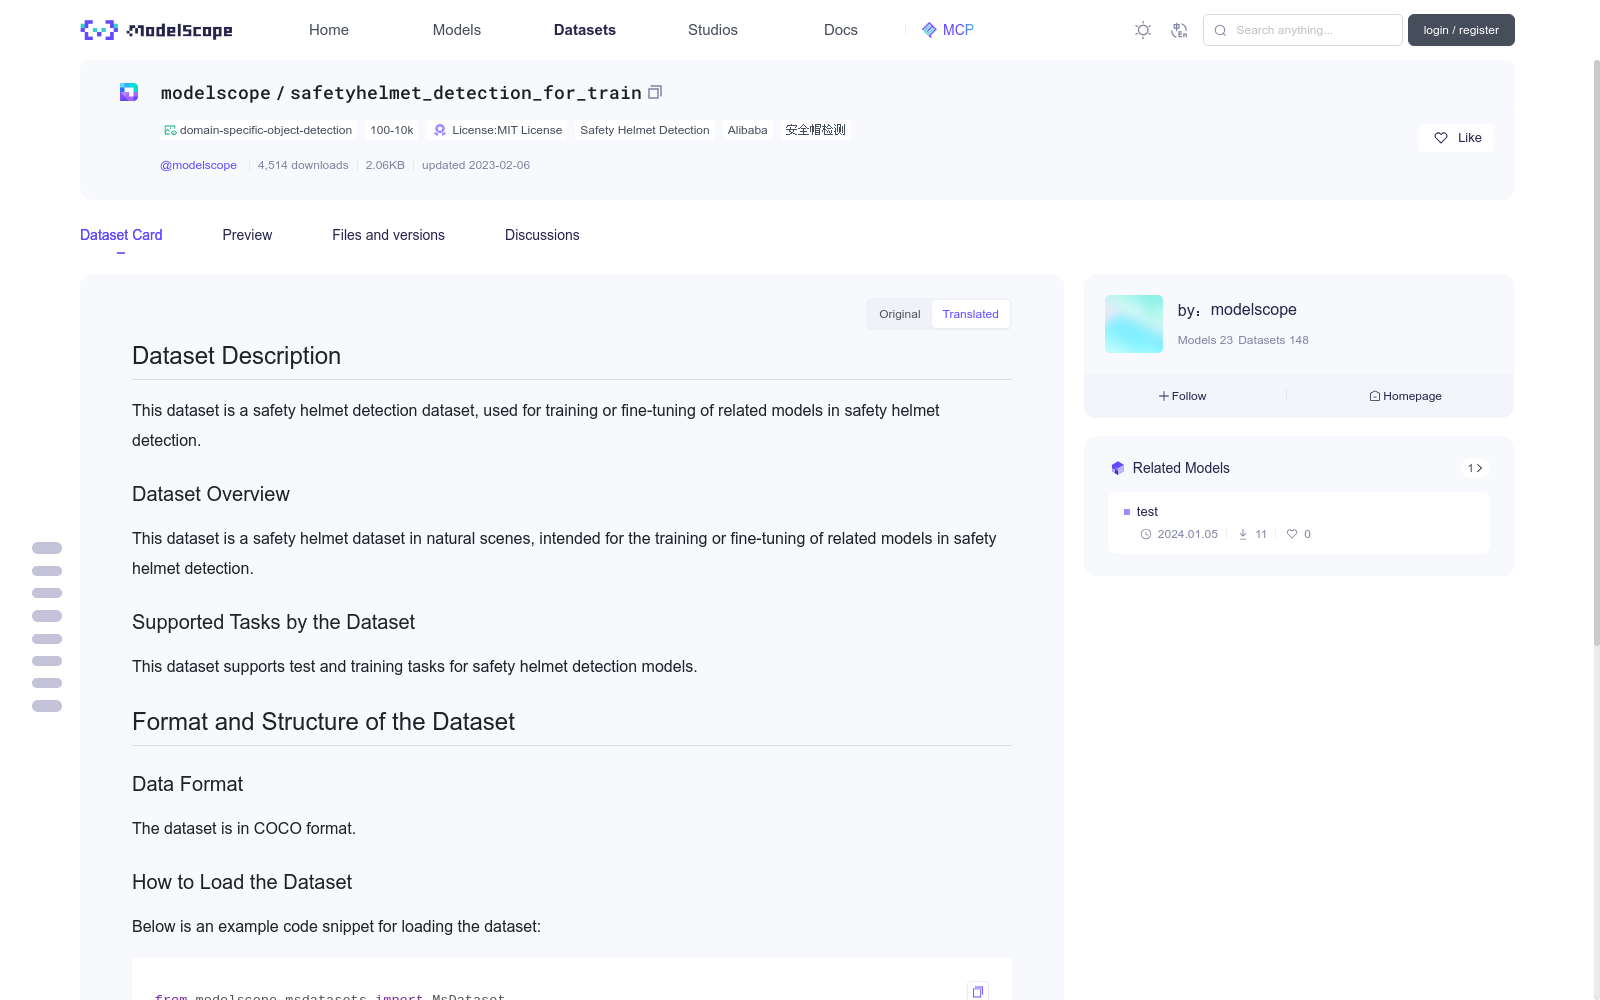Click the 'Dataset Description' heading
1600x1000 pixels.
(x=236, y=356)
